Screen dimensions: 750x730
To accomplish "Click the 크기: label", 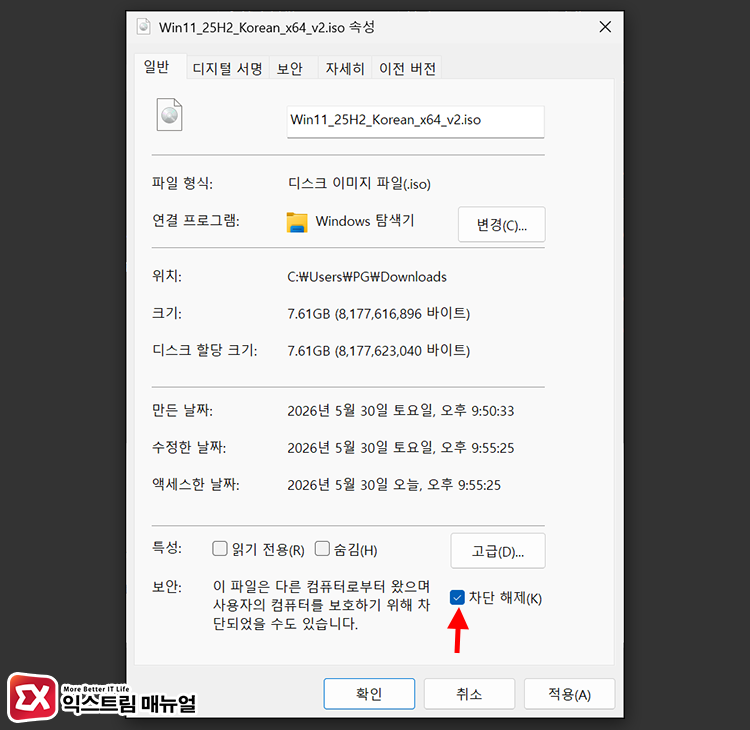I will click(166, 313).
